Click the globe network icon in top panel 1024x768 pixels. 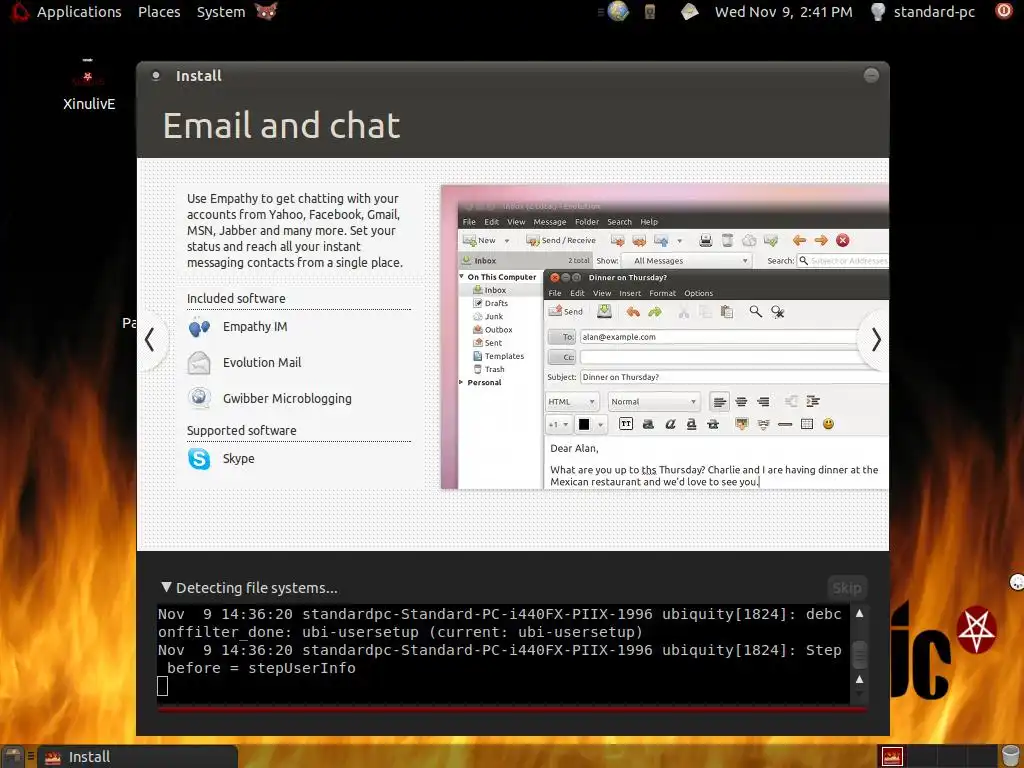pos(618,11)
